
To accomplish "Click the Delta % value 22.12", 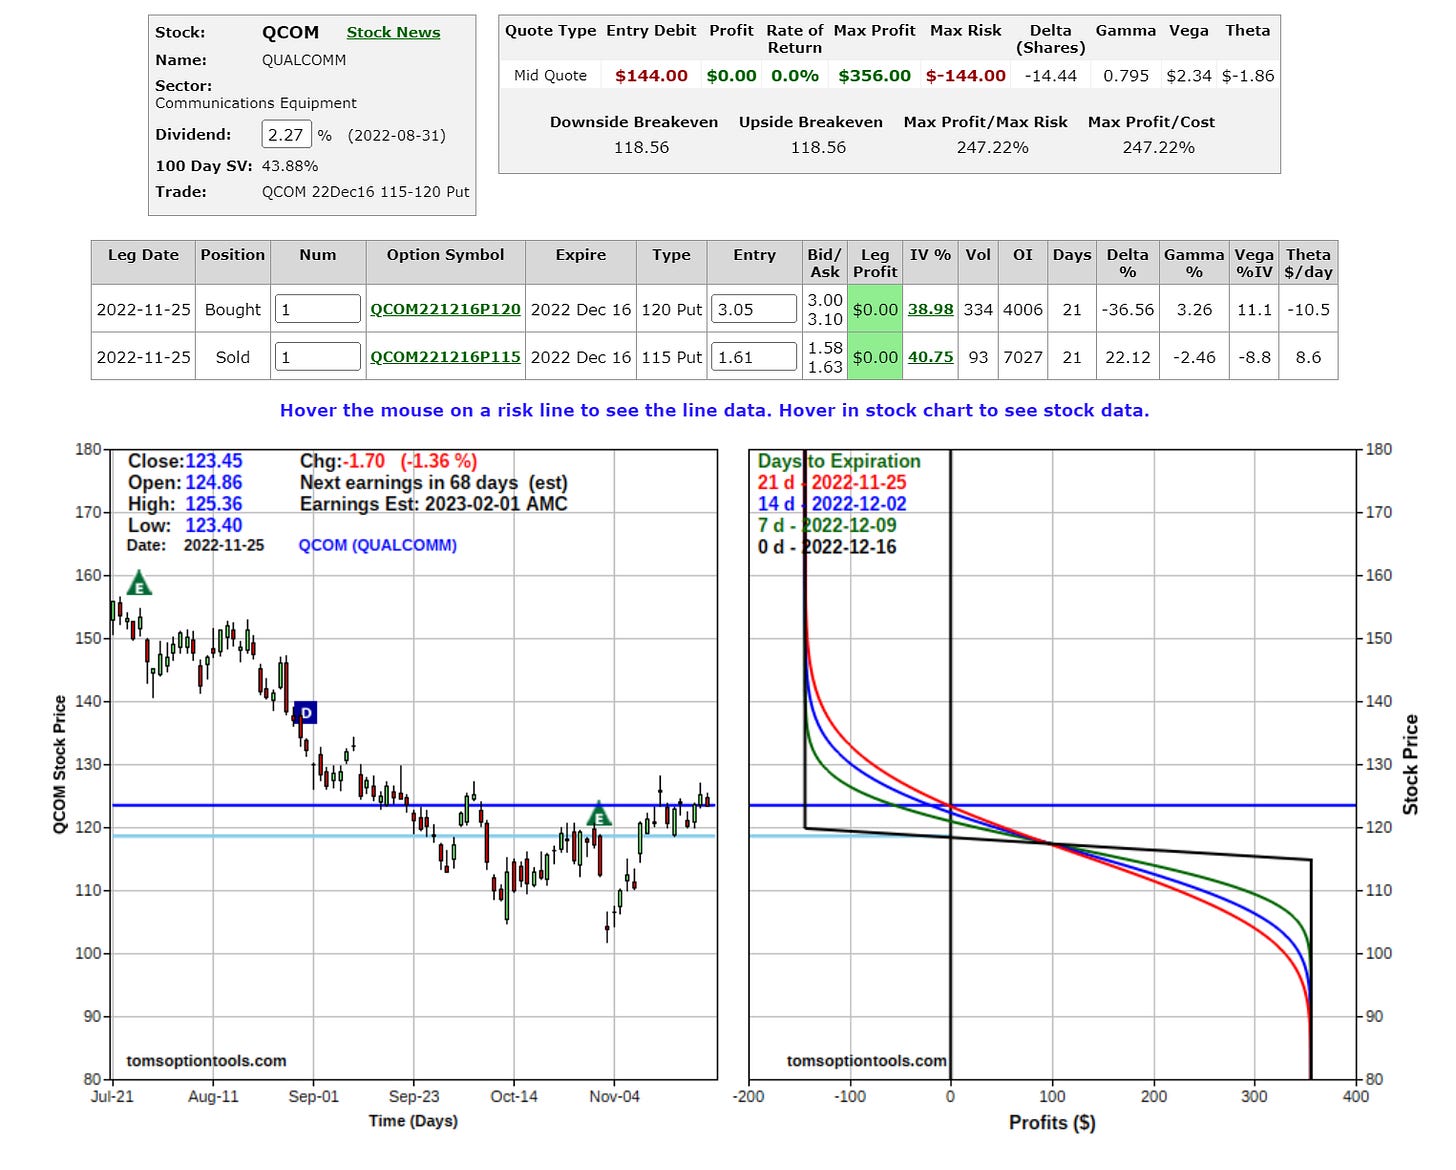I will [1127, 357].
